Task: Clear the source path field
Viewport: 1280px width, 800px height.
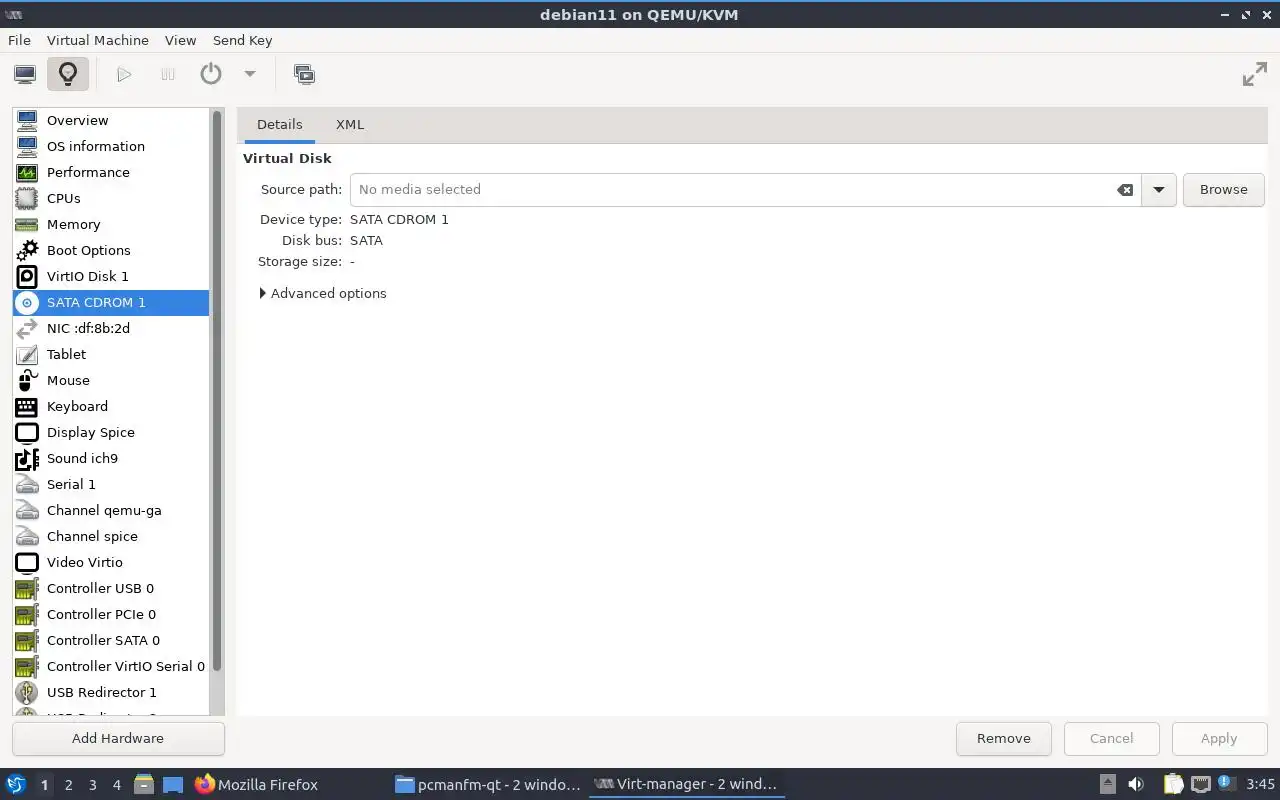Action: click(1125, 189)
